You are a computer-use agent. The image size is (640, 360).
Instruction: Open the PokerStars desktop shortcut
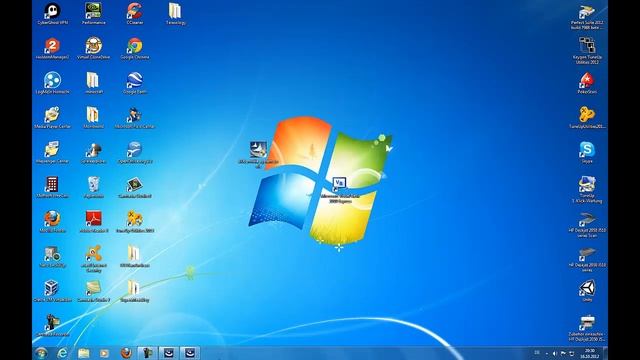[x=587, y=83]
